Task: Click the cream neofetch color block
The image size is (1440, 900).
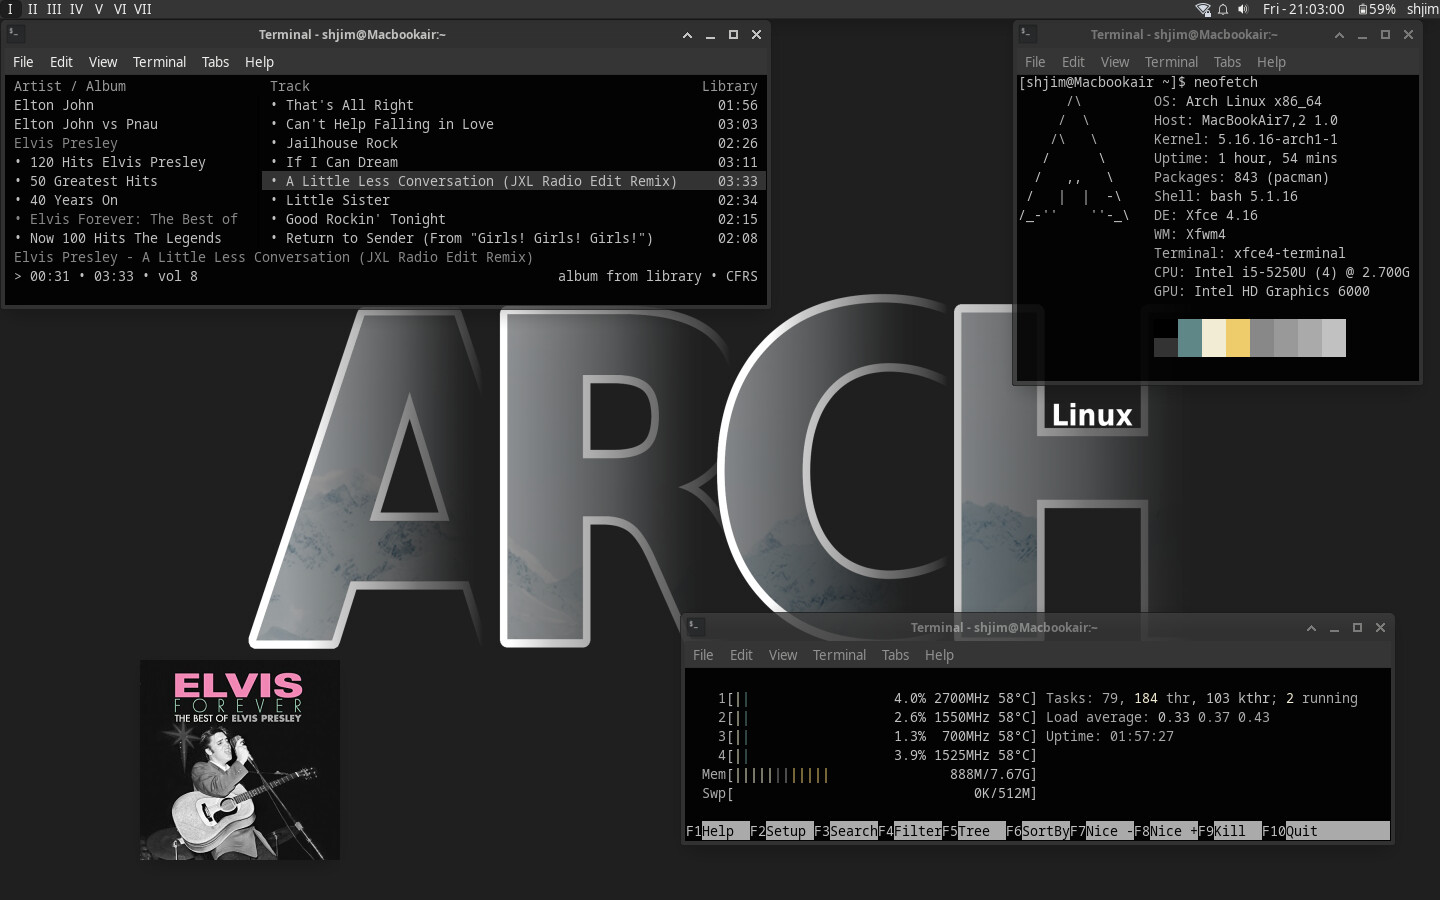Action: pyautogui.click(x=1214, y=338)
